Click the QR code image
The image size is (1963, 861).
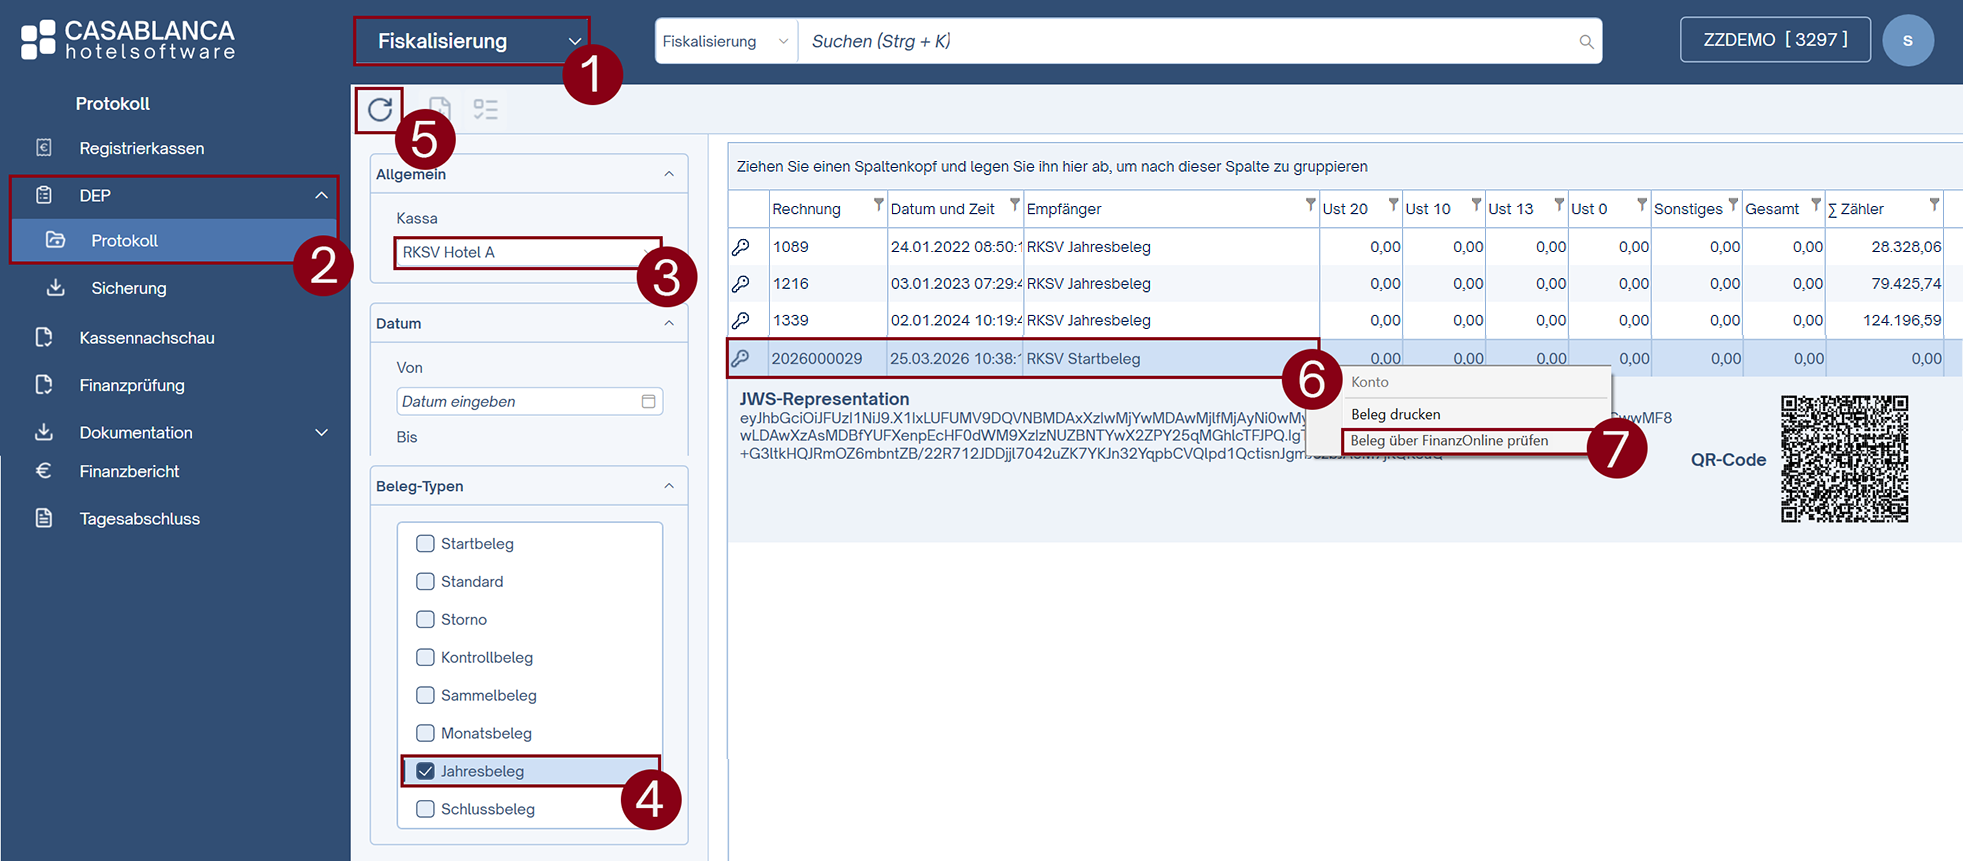[1844, 459]
